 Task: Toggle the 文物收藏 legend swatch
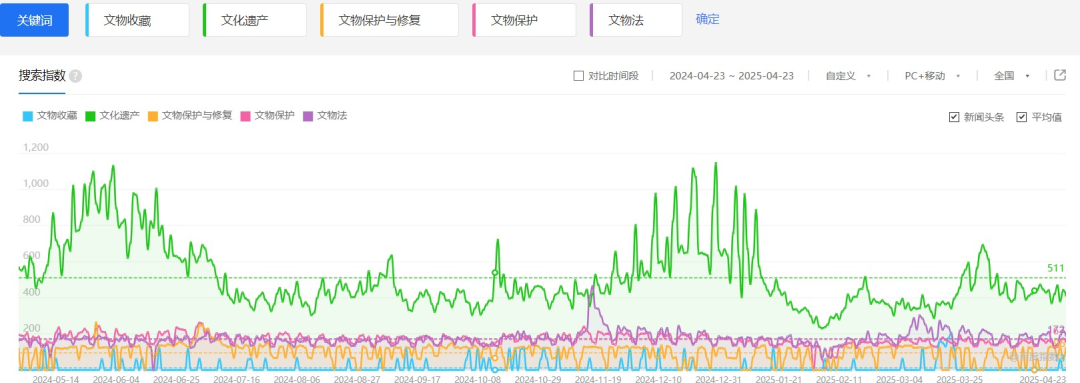point(28,116)
